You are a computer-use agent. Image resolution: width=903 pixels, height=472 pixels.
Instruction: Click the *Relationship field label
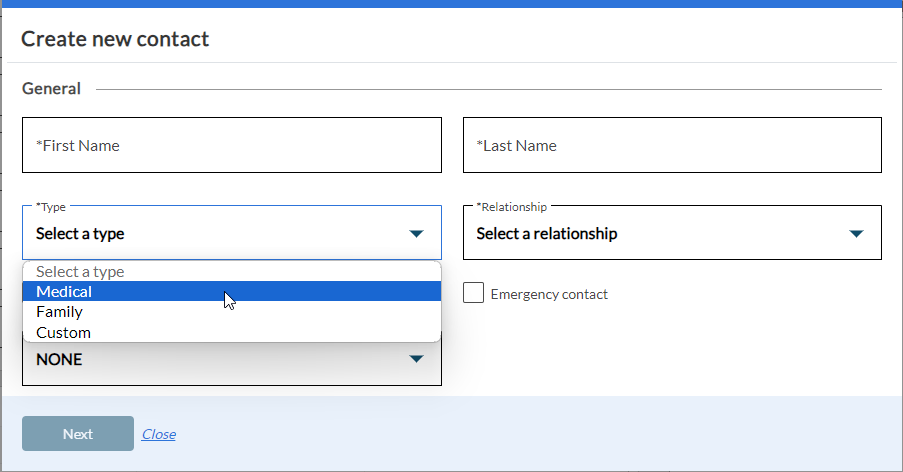(511, 207)
